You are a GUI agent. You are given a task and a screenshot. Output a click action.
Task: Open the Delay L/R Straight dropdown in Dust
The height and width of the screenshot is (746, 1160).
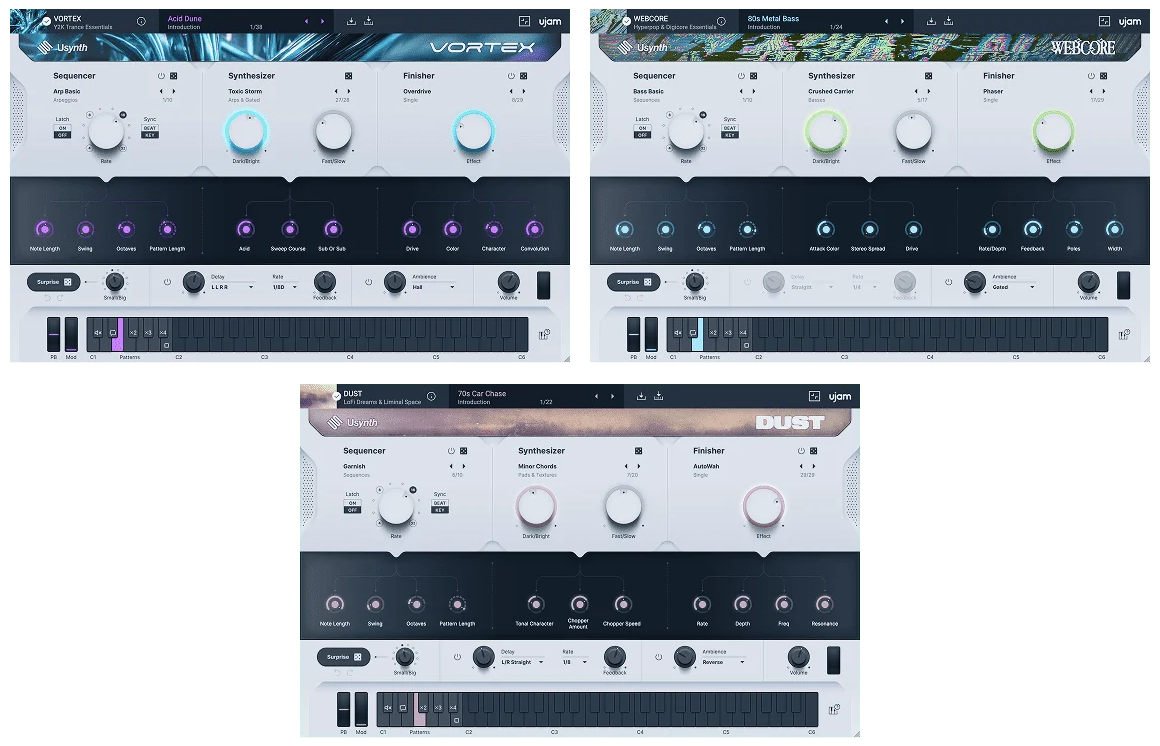coord(522,662)
